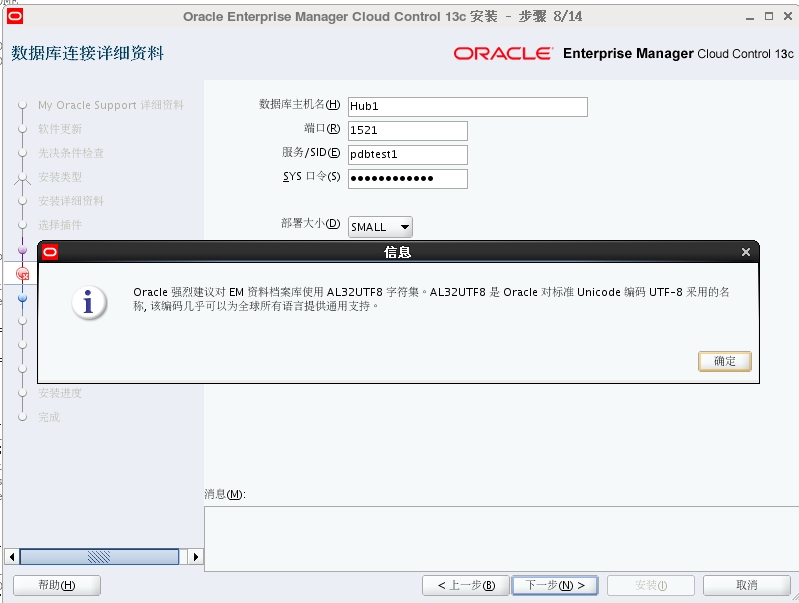799x603 pixels.
Task: Click the blue information icon in dialog
Action: click(x=89, y=303)
